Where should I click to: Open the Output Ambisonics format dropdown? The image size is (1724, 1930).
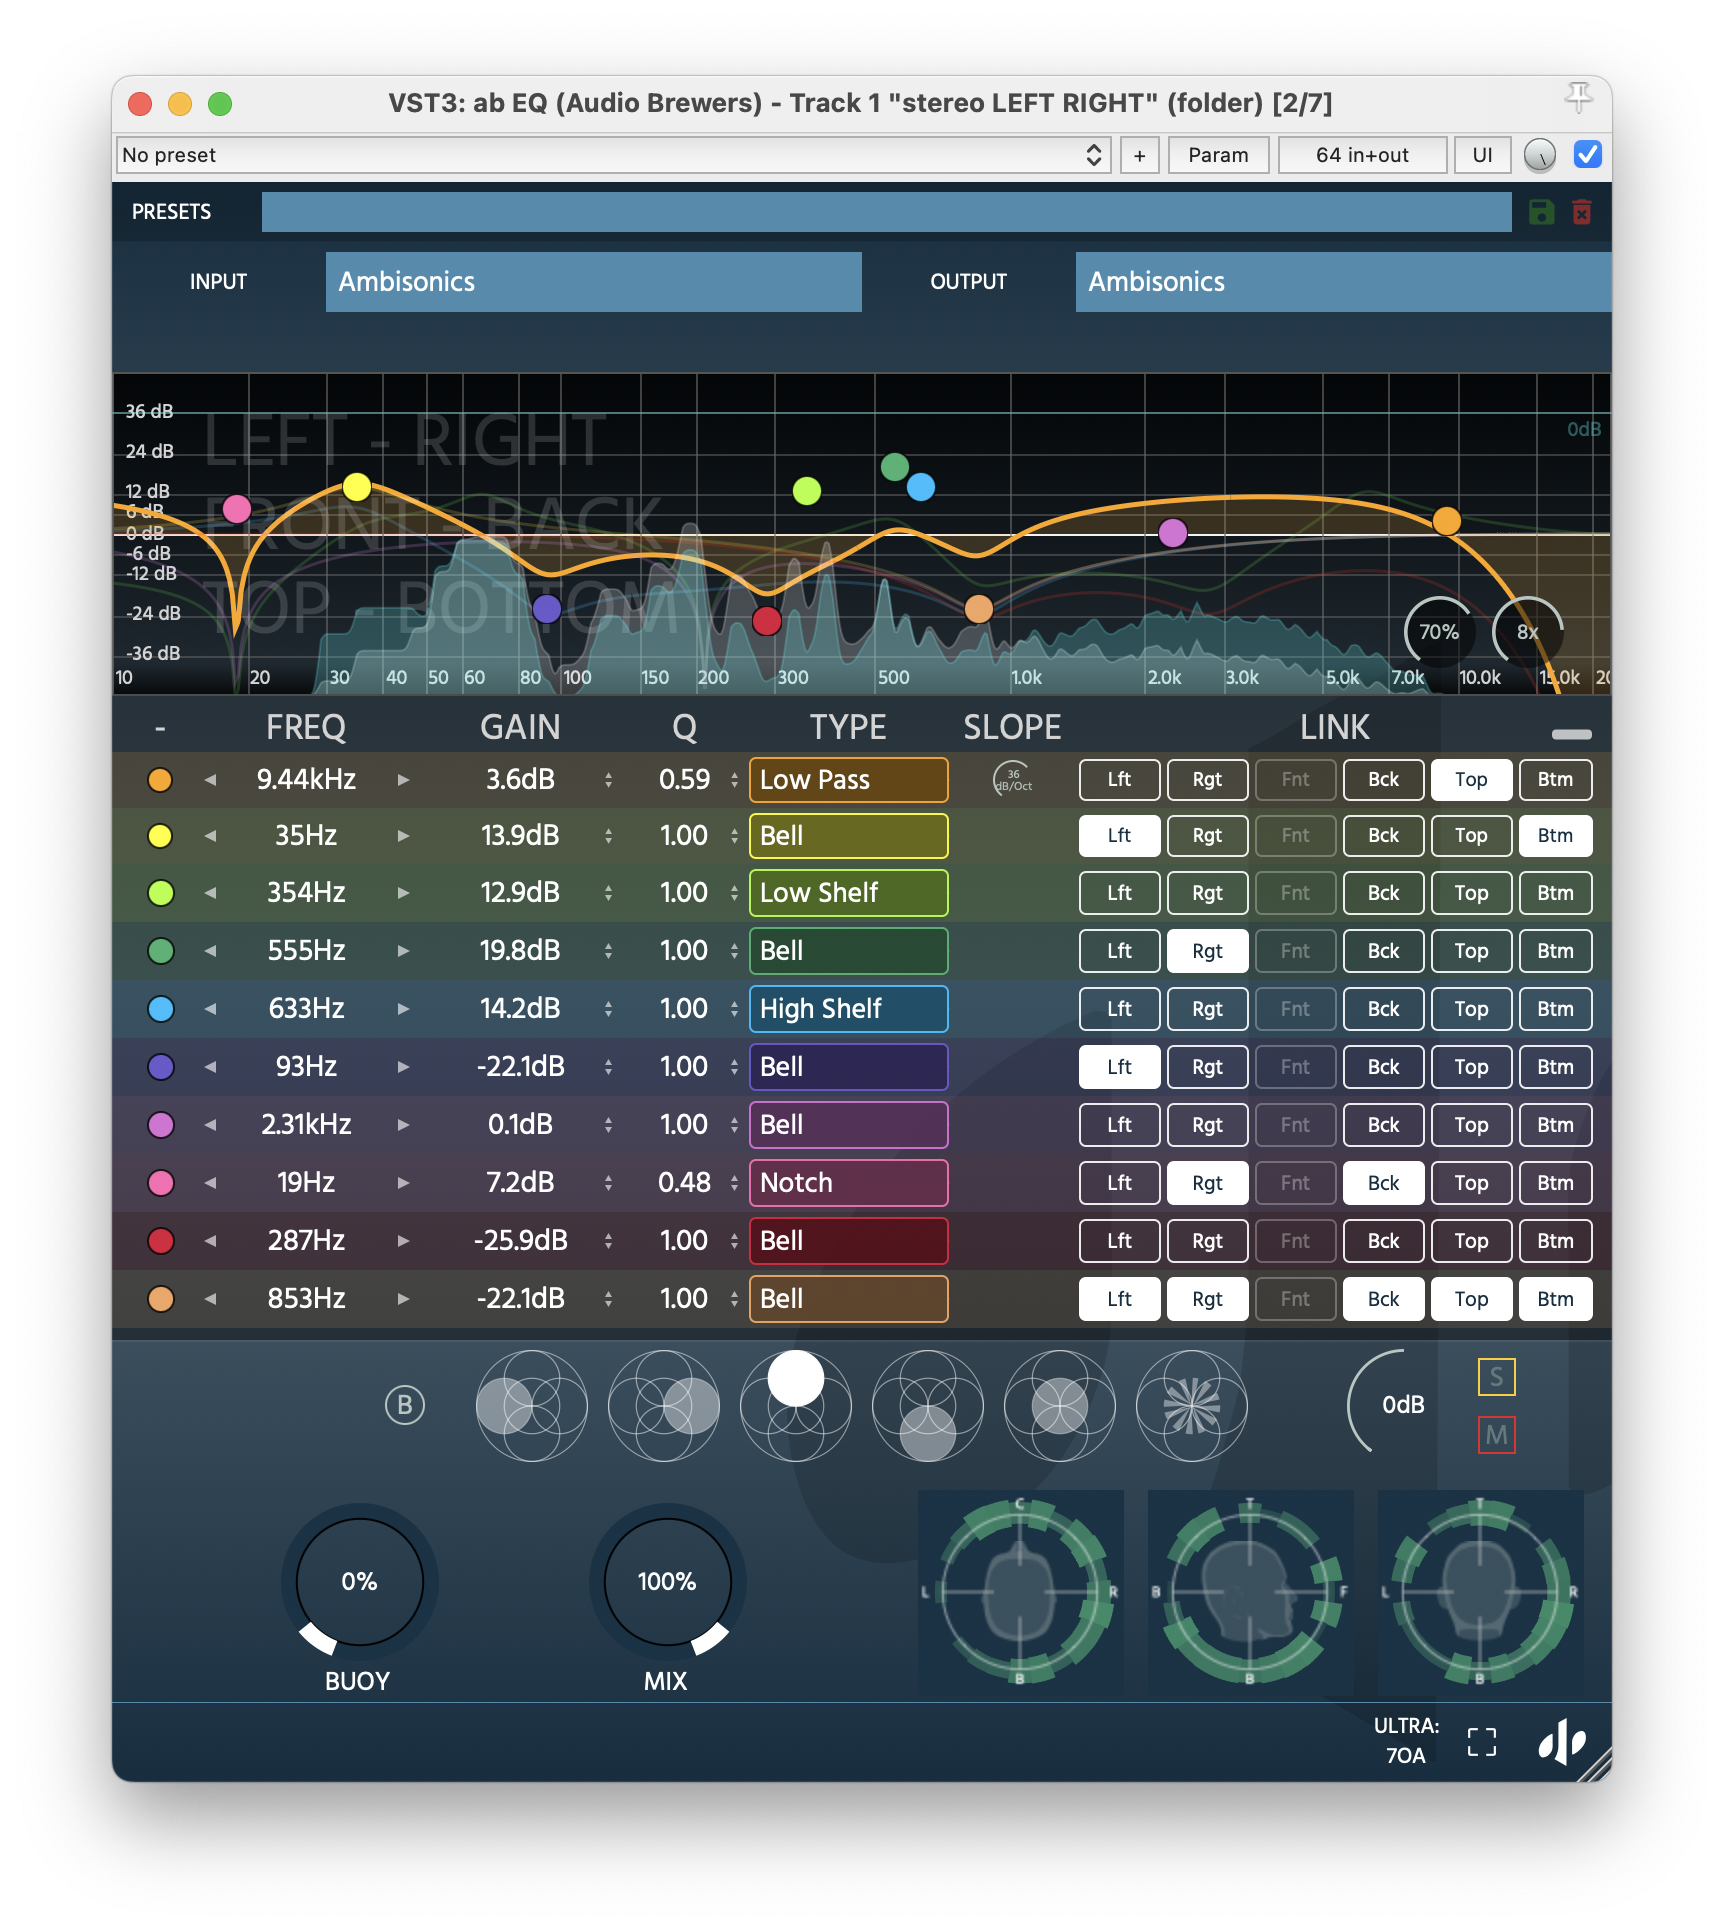(1343, 282)
